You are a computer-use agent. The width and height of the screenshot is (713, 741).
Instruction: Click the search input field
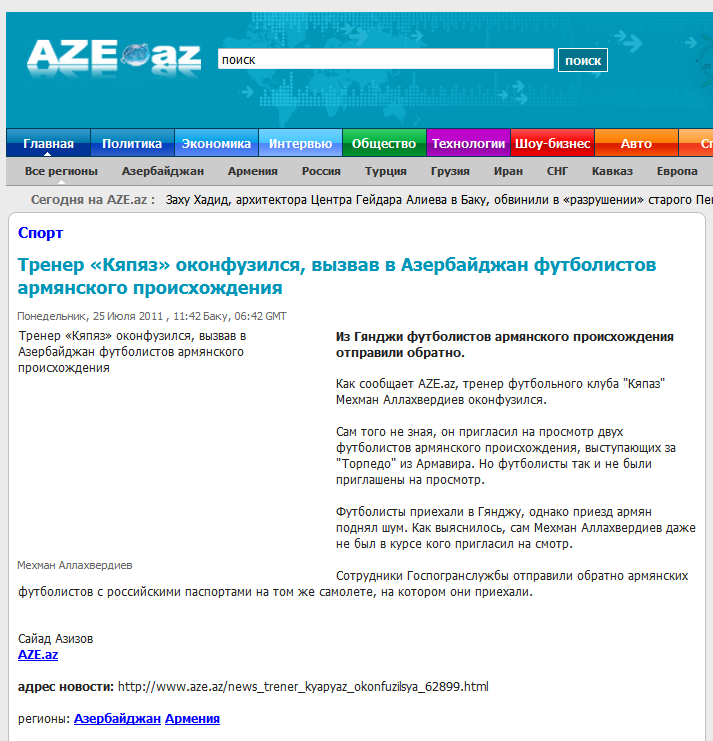point(386,59)
